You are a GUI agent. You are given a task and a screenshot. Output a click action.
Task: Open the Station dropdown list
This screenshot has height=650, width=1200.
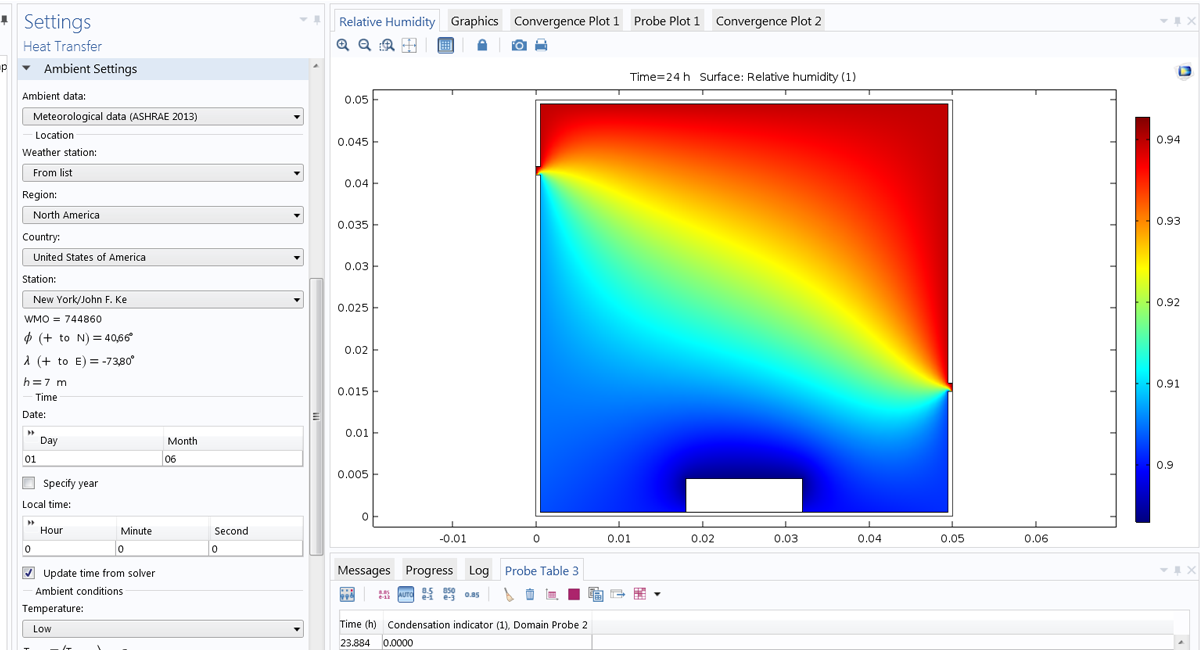point(163,299)
